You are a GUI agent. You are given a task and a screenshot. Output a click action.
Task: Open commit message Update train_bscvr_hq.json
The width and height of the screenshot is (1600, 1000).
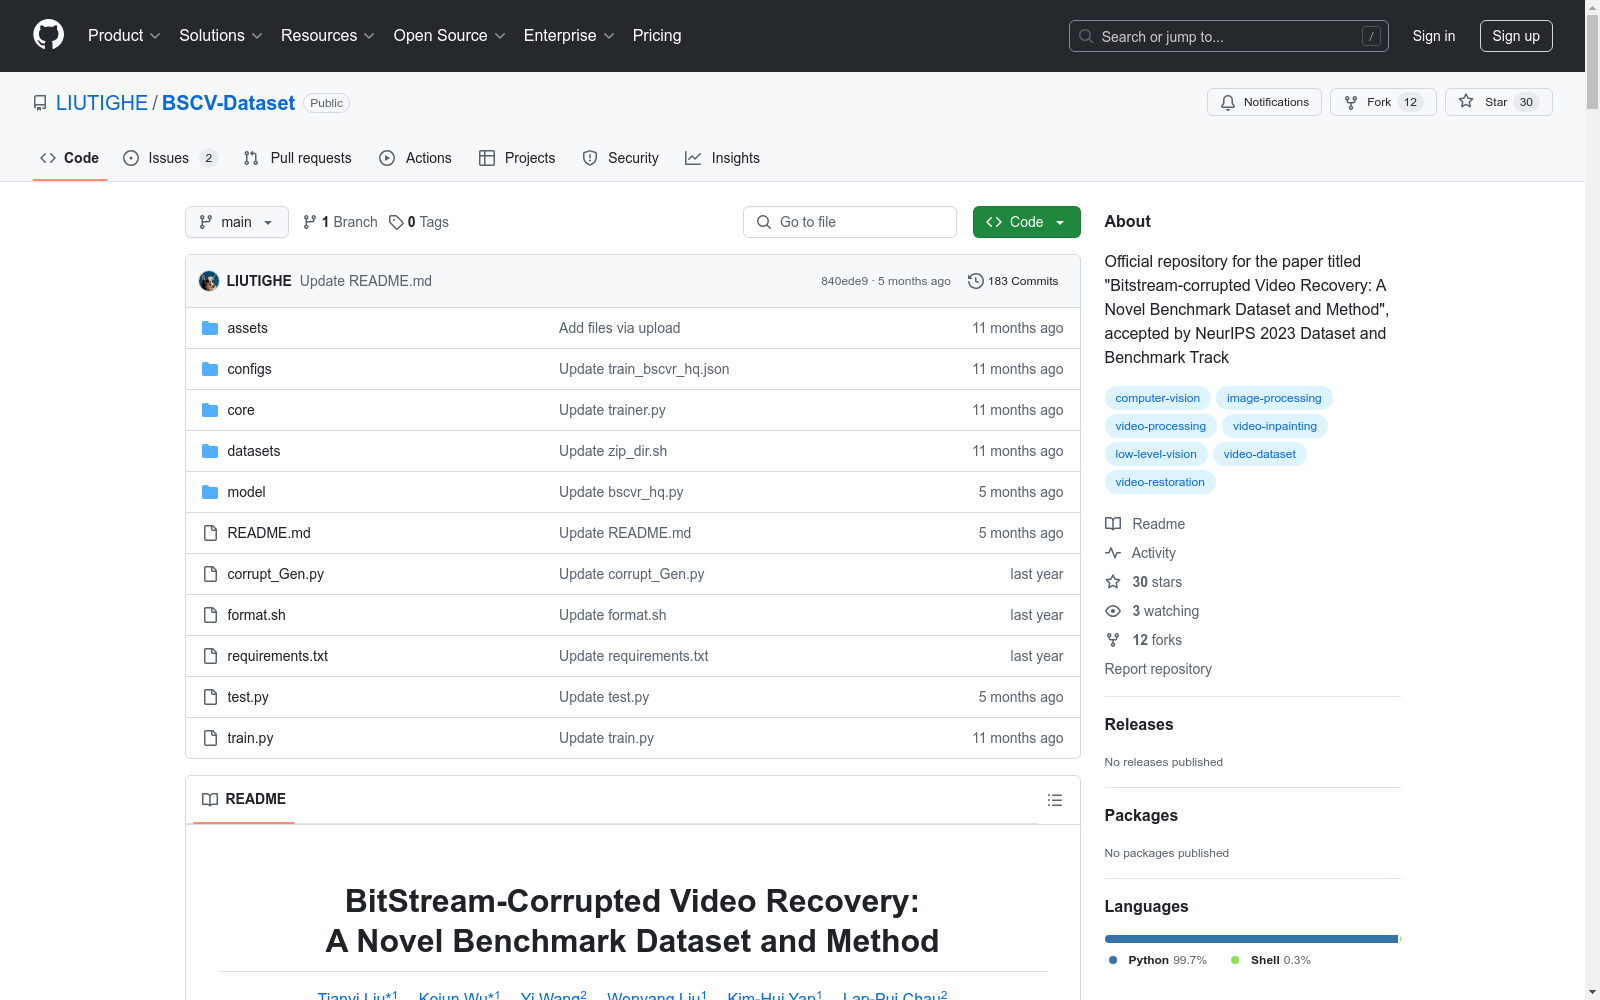(644, 369)
